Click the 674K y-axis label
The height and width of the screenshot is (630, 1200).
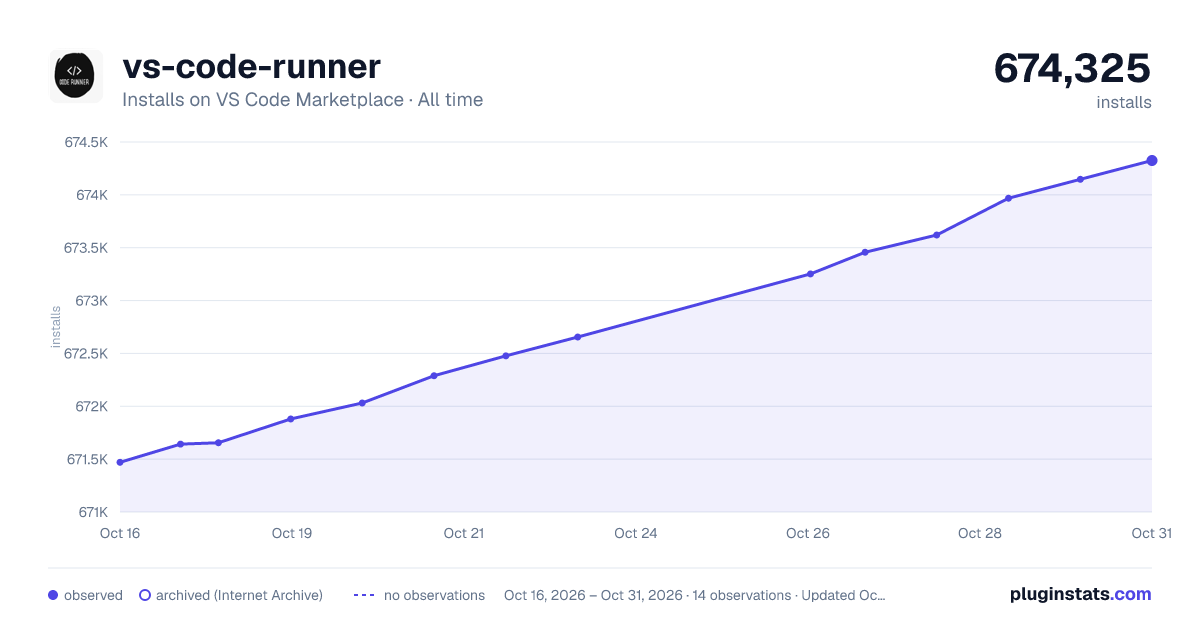[x=91, y=195]
